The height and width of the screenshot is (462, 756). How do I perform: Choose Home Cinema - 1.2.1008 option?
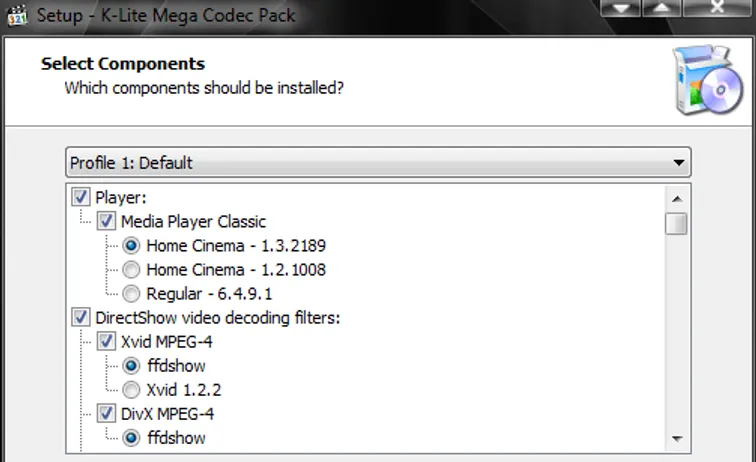tap(131, 269)
